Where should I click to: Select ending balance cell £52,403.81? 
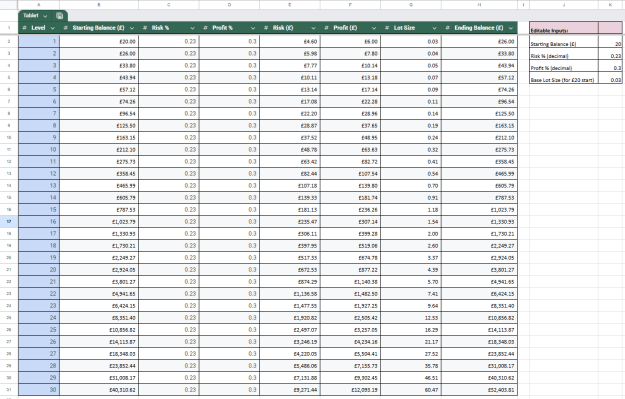pos(480,389)
